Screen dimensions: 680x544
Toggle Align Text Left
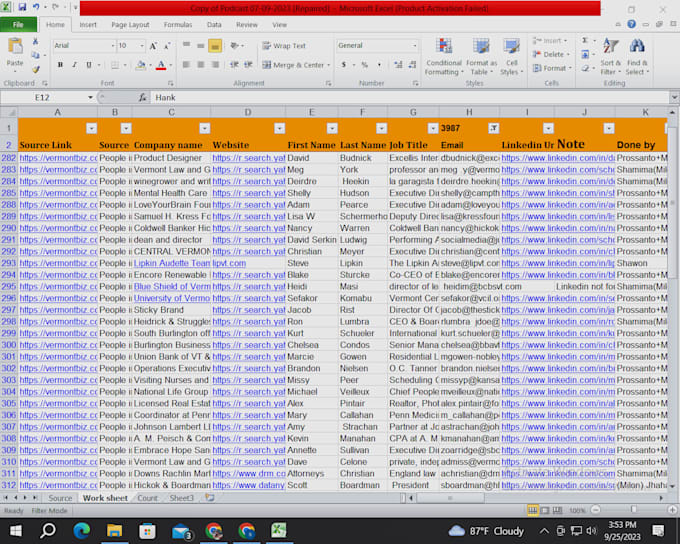[x=186, y=65]
